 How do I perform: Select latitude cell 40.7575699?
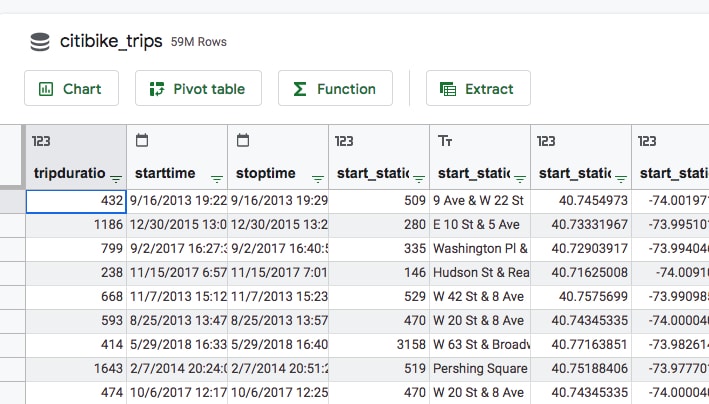[581, 297]
